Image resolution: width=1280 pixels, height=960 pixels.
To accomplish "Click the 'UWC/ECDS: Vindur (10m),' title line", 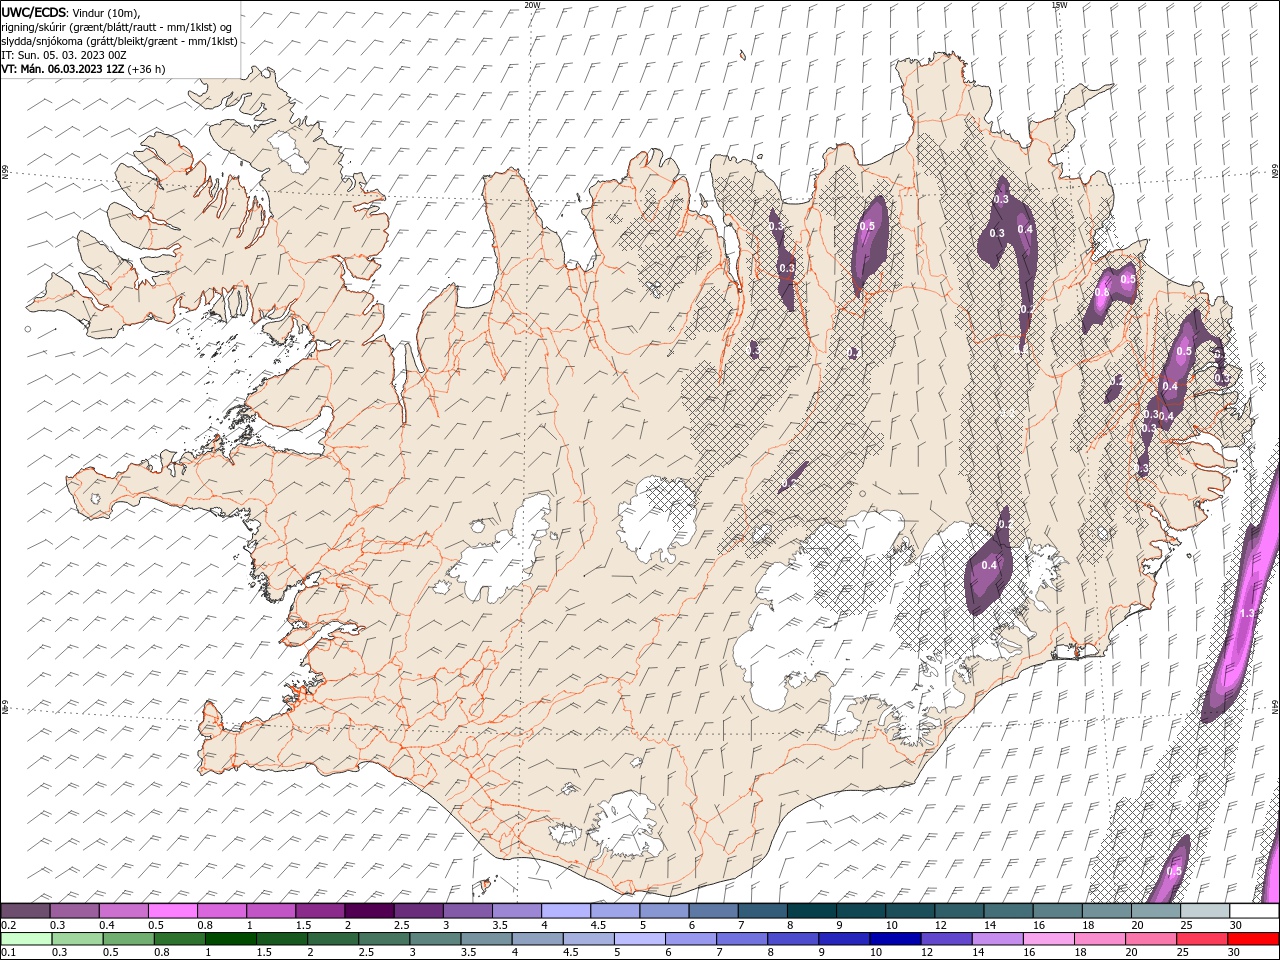I will point(71,12).
